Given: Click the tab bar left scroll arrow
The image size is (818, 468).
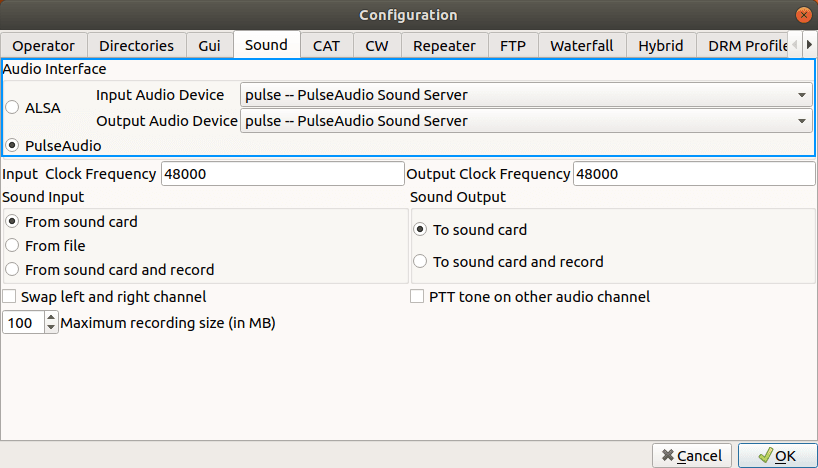Looking at the screenshot, I should pyautogui.click(x=795, y=45).
